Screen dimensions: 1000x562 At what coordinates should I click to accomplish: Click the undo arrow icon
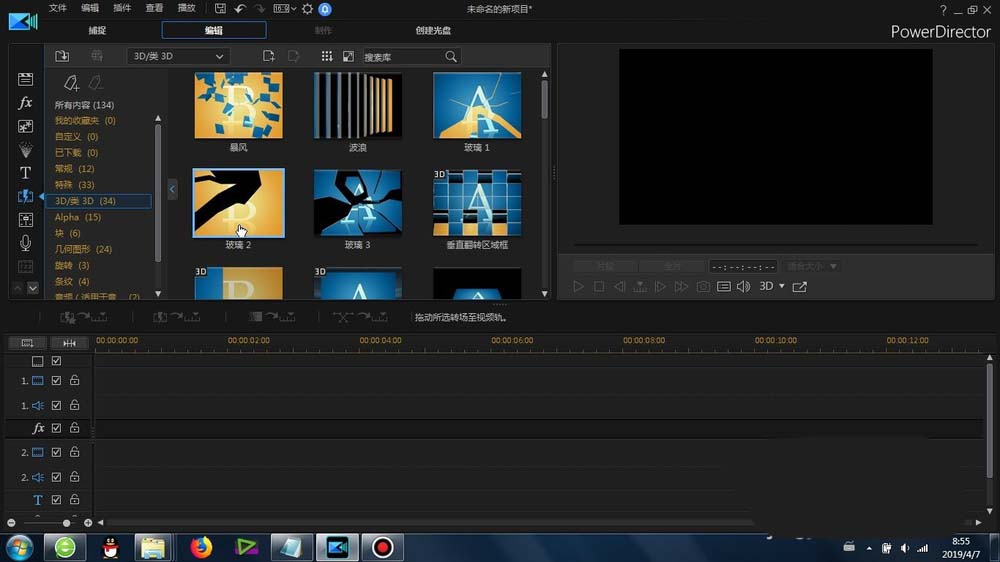pos(240,8)
